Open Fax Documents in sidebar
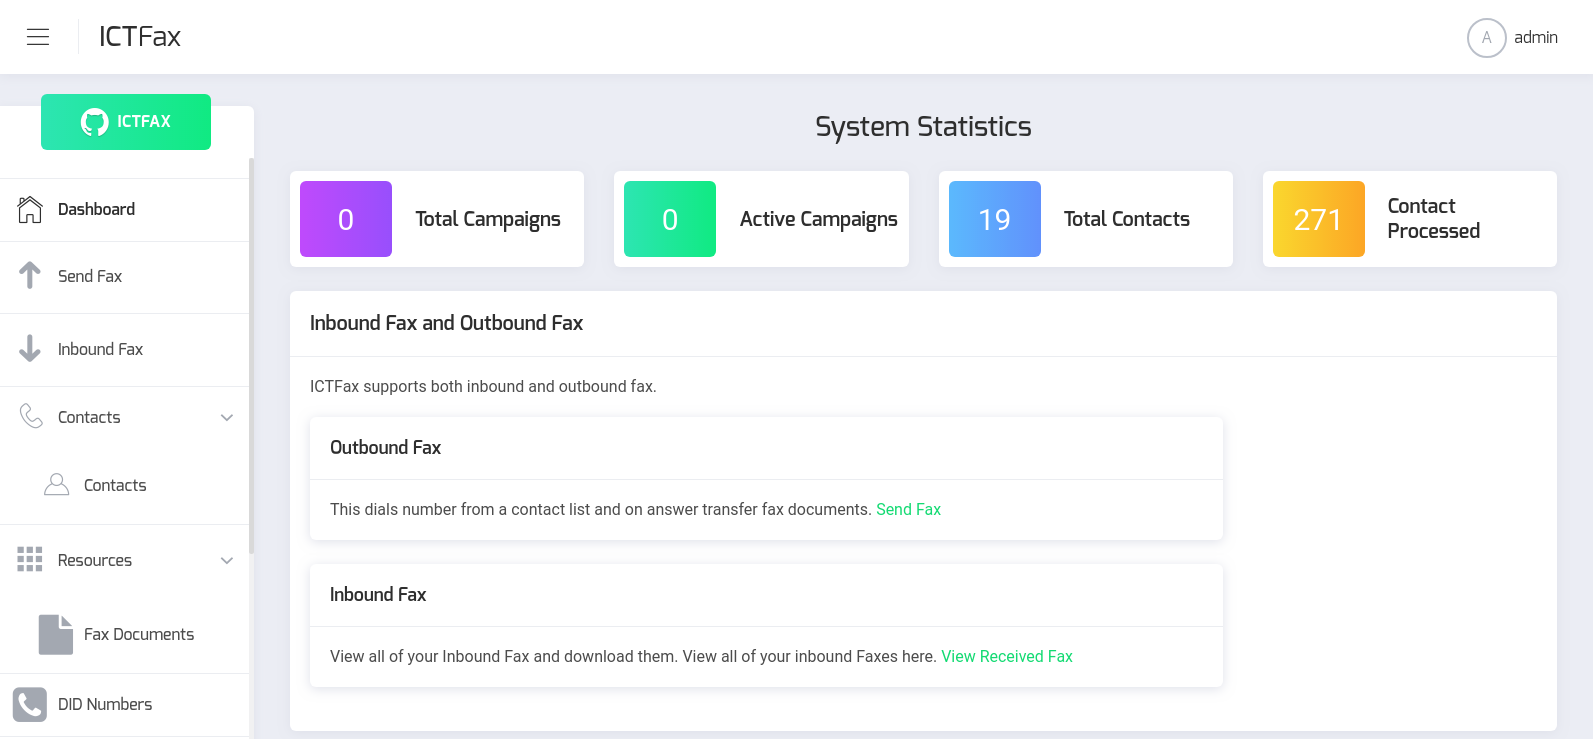Viewport: 1593px width, 739px height. pyautogui.click(x=124, y=634)
